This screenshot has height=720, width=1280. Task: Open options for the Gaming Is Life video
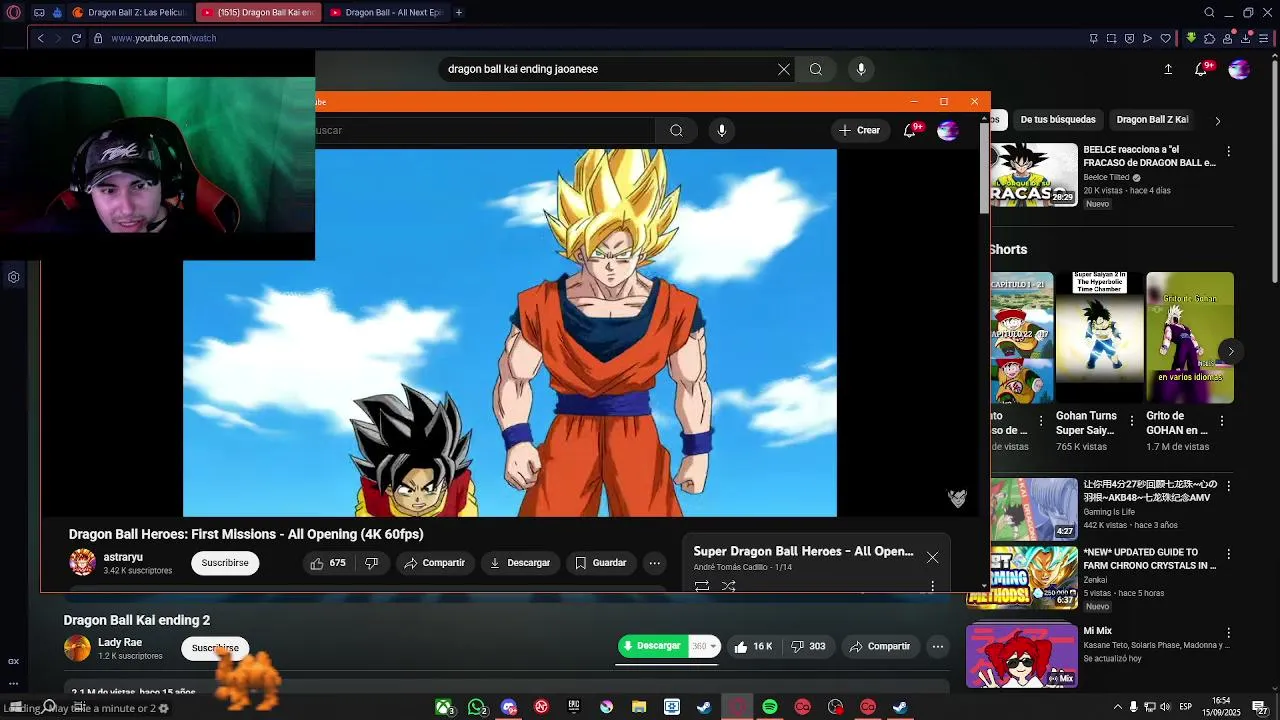[1229, 486]
